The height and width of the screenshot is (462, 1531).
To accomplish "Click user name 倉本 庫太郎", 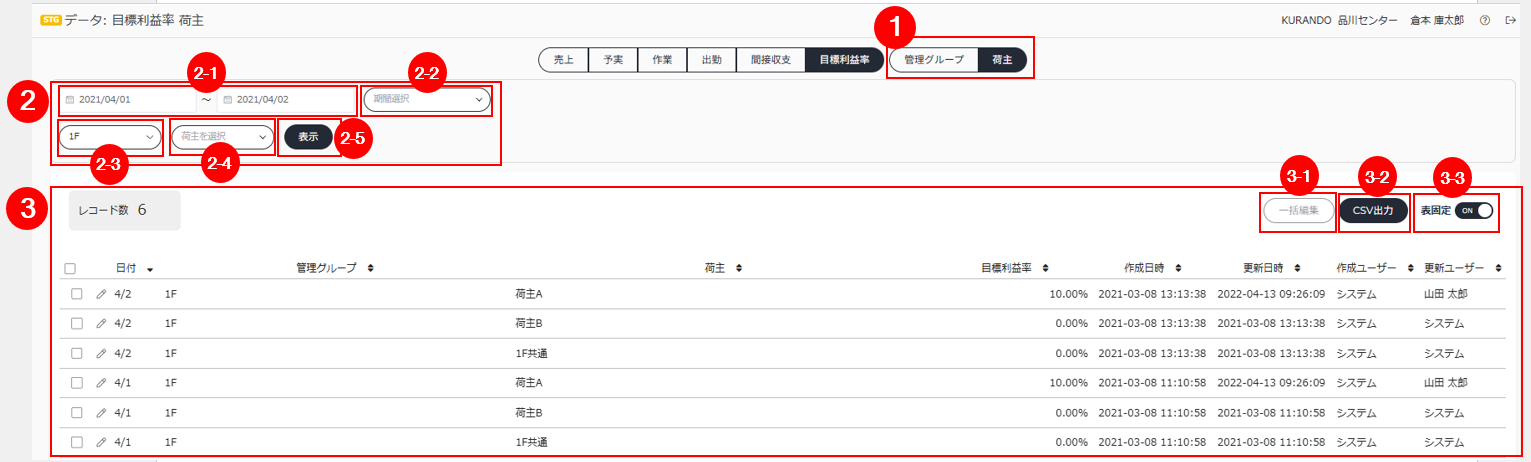I will [x=1437, y=20].
